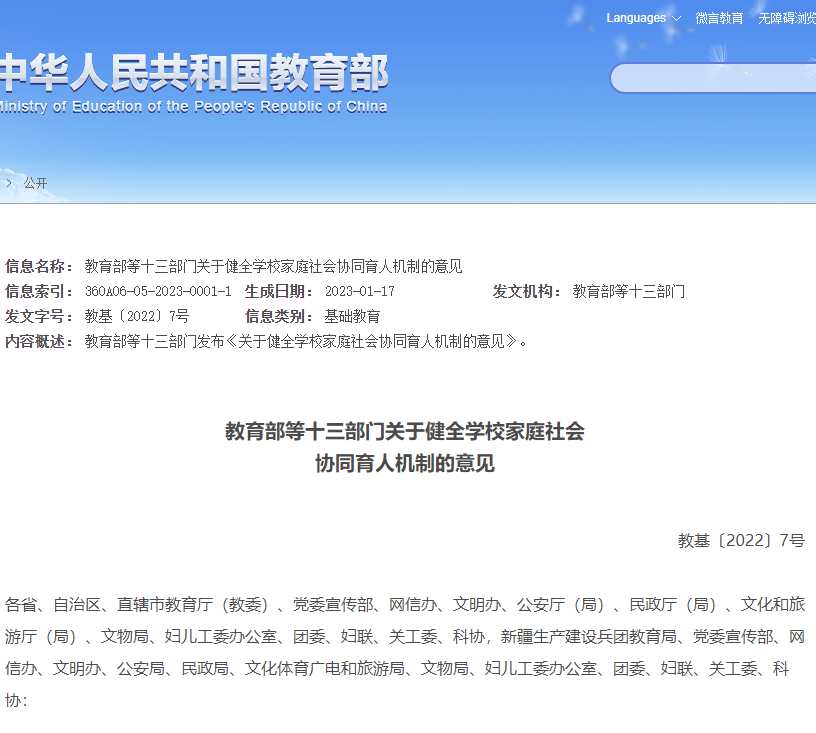The image size is (816, 733).
Task: Click the 信息名称 document name value
Action: [x=273, y=266]
